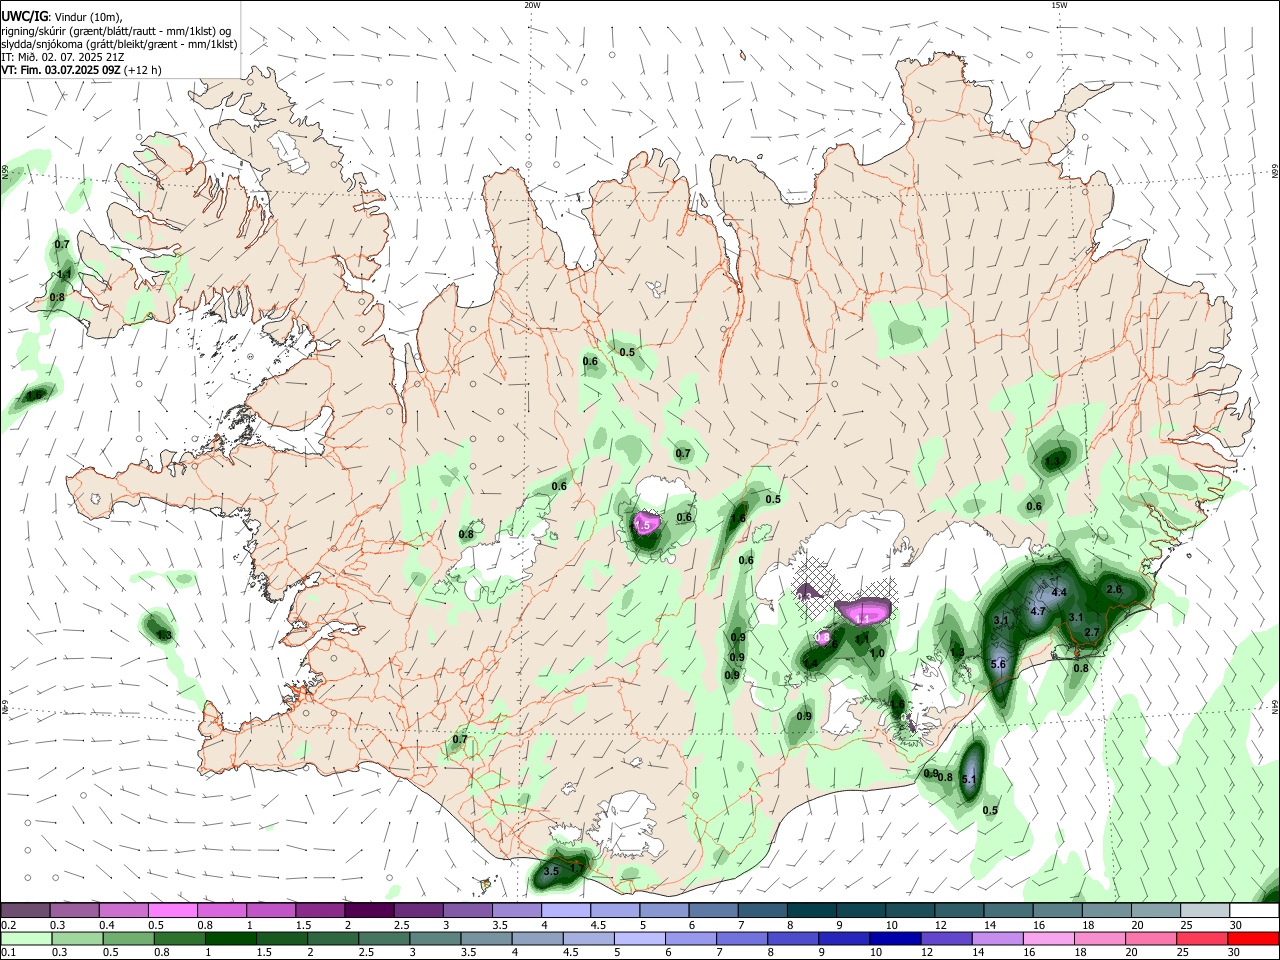Click the 64N latitude label on the right edge

pyautogui.click(x=1275, y=707)
